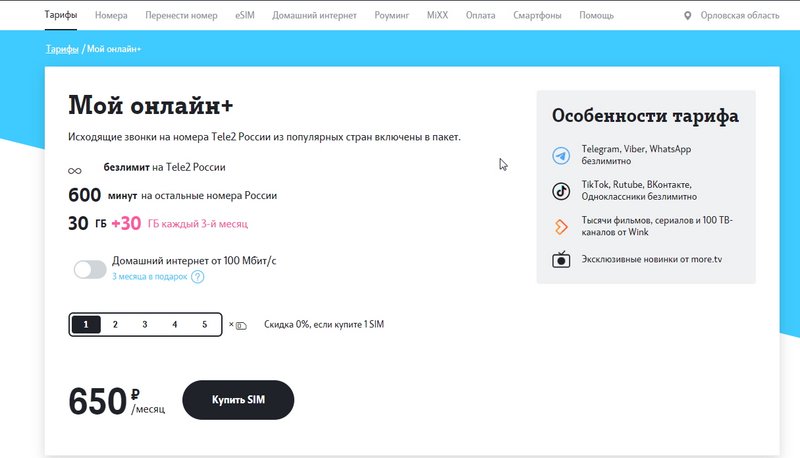This screenshot has height=458, width=800.
Task: Select 3 SIMs in quantity selector
Action: 145,324
